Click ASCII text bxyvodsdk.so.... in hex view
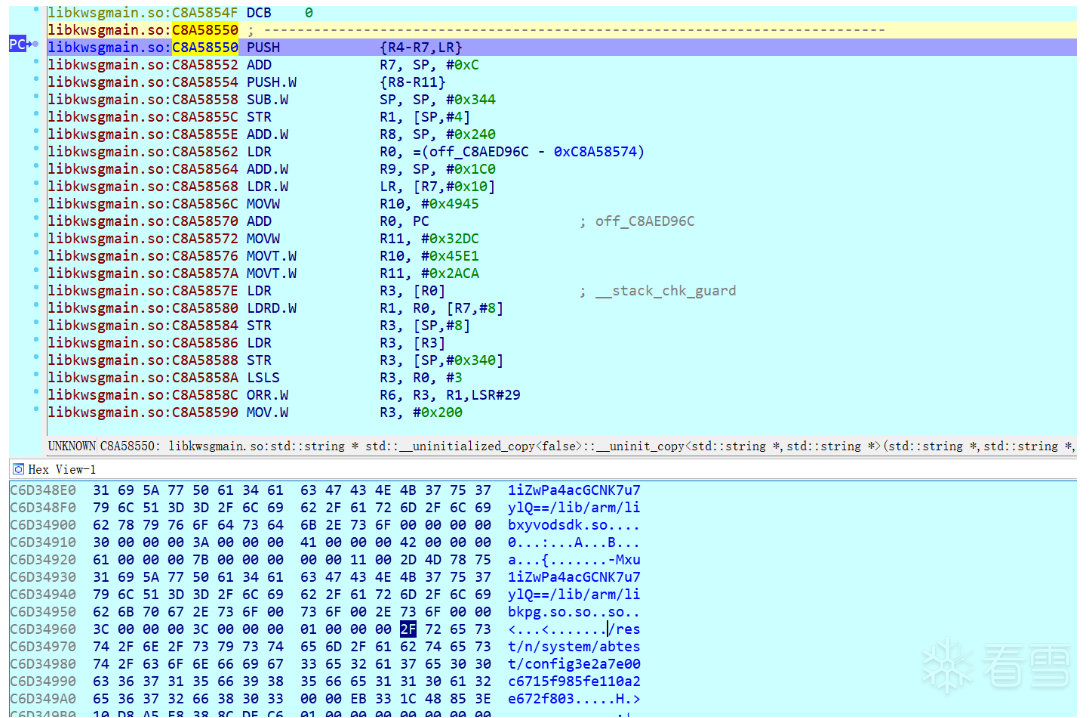Image resolution: width=1092 pixels, height=718 pixels. [x=574, y=525]
